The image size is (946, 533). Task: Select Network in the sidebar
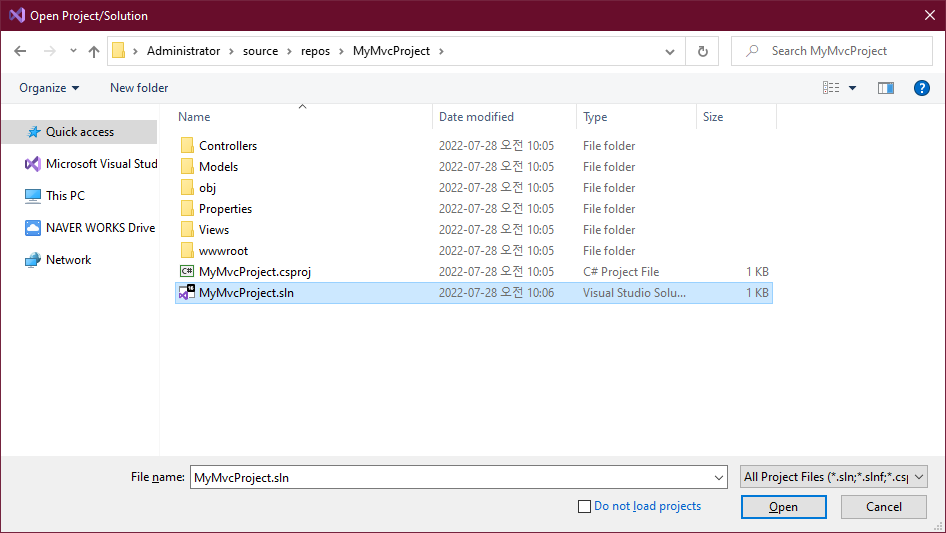68,260
